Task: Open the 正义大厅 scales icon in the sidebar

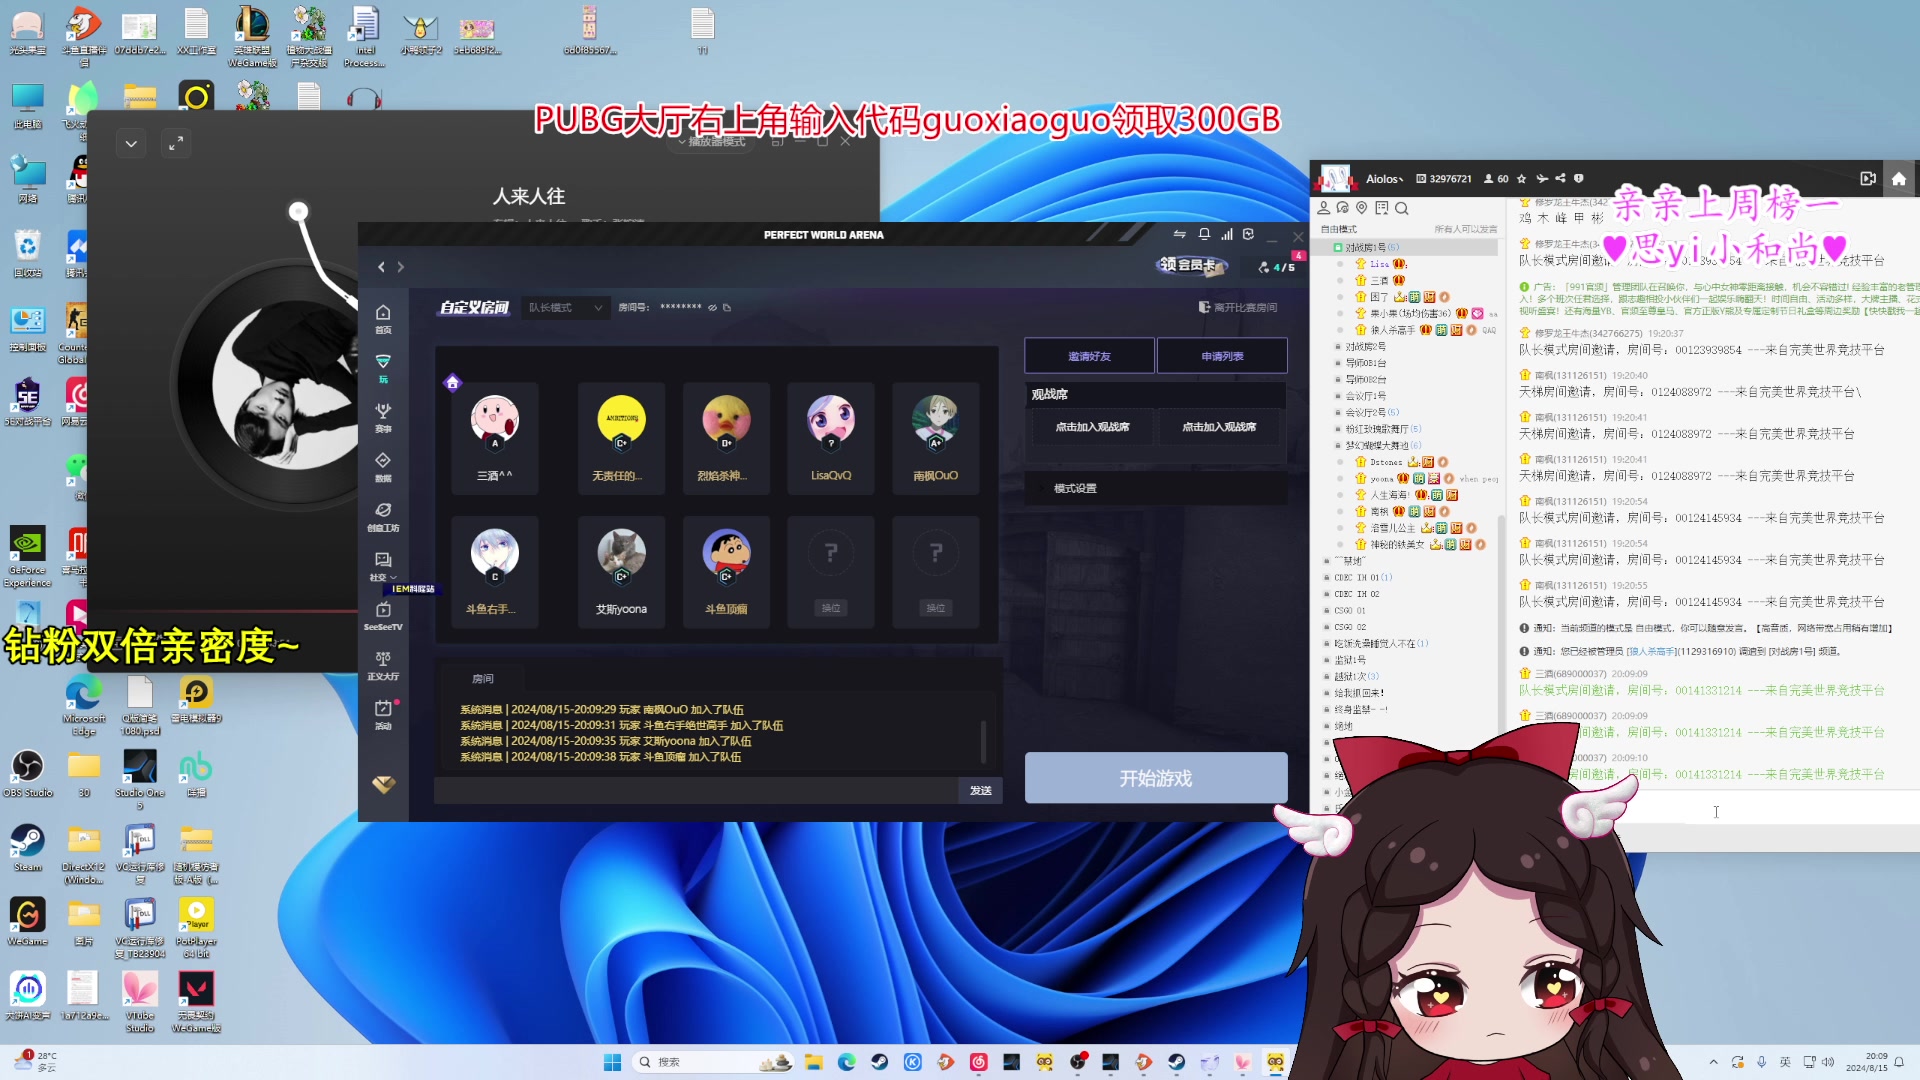Action: (x=383, y=664)
